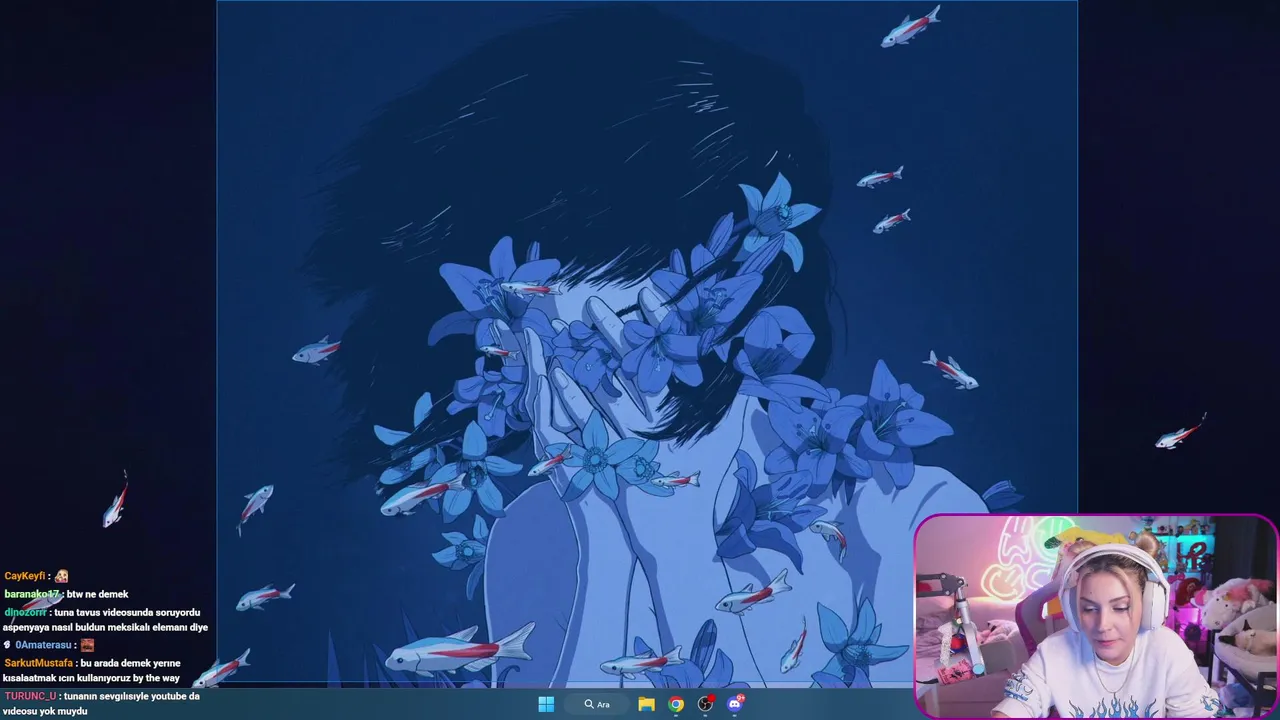
Task: Open Discord from the taskbar
Action: point(736,704)
